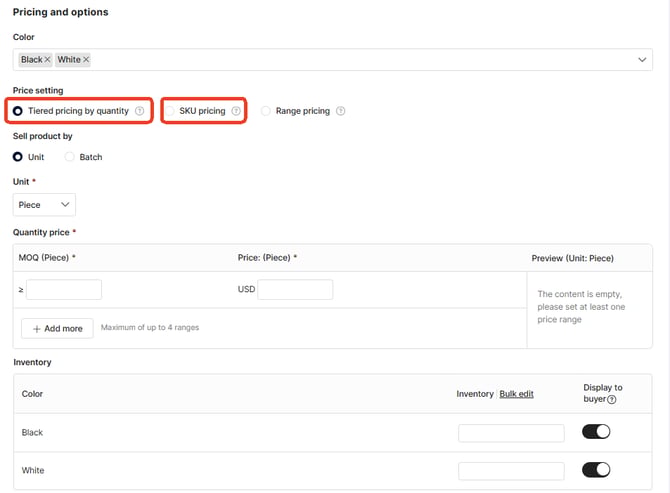This screenshot has height=493, width=670.
Task: Select Unit under Sell product by
Action: 18,157
